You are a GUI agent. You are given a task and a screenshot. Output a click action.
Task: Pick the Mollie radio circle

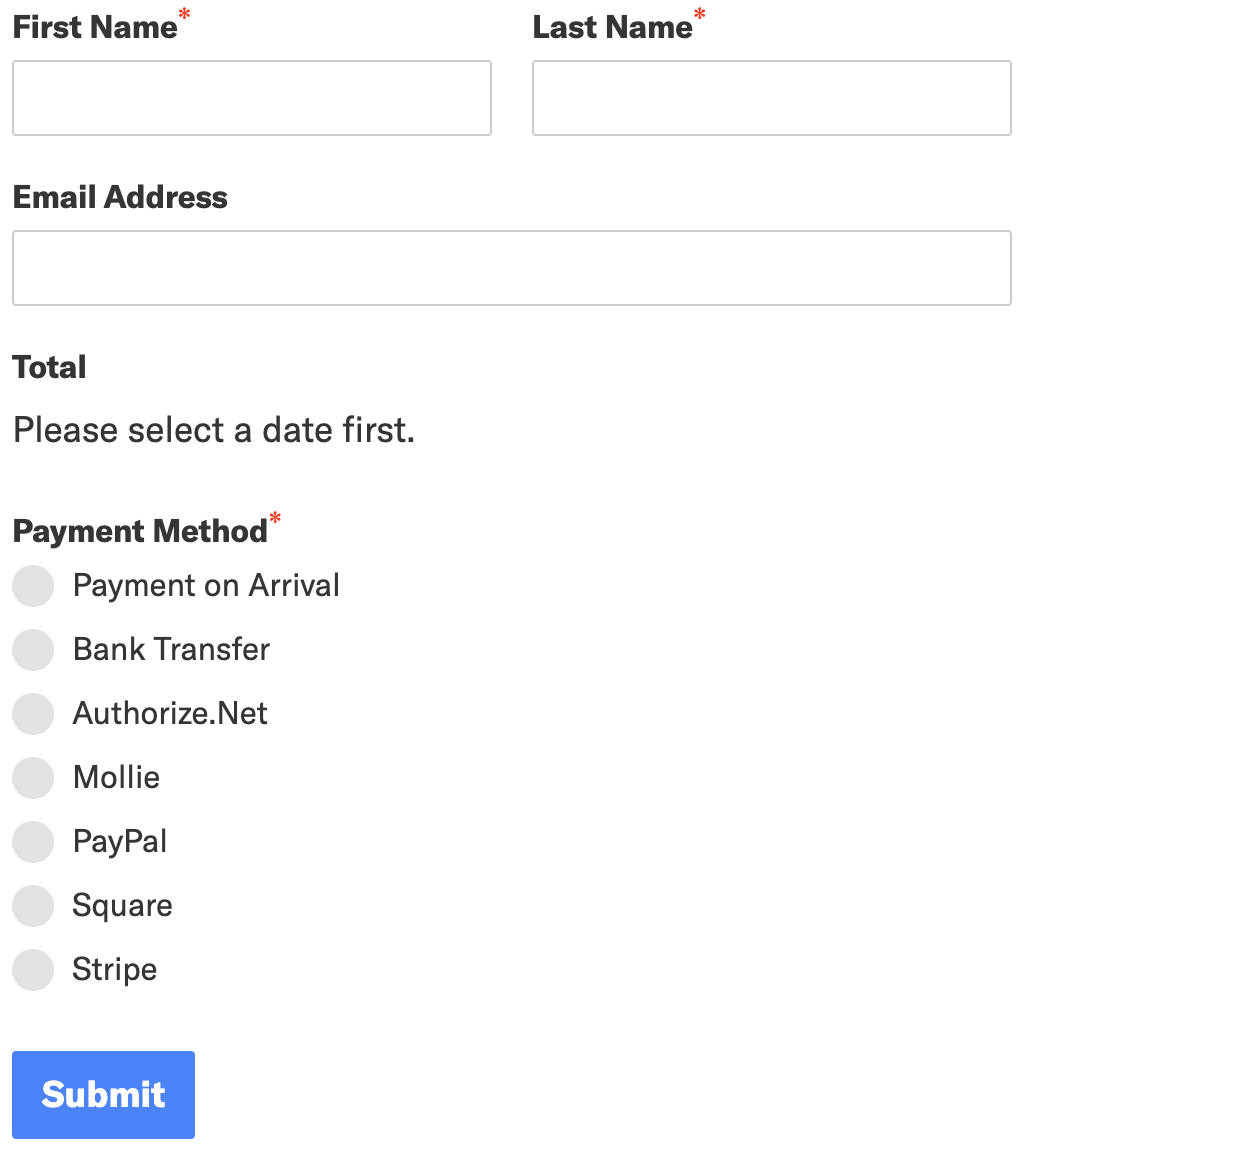33,778
